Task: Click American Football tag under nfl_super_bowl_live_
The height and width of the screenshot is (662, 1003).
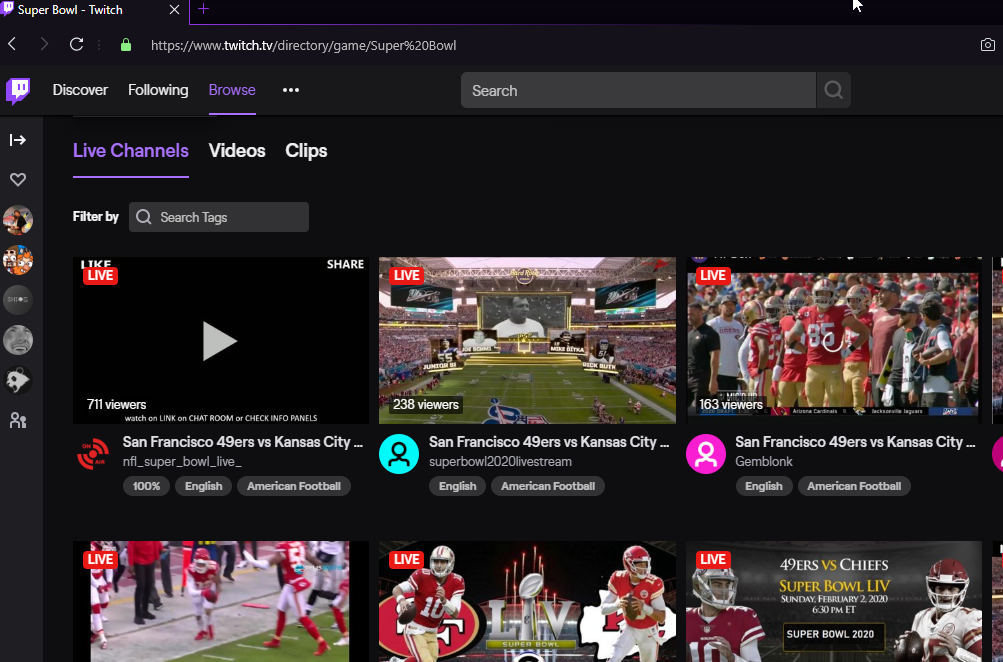Action: (294, 486)
